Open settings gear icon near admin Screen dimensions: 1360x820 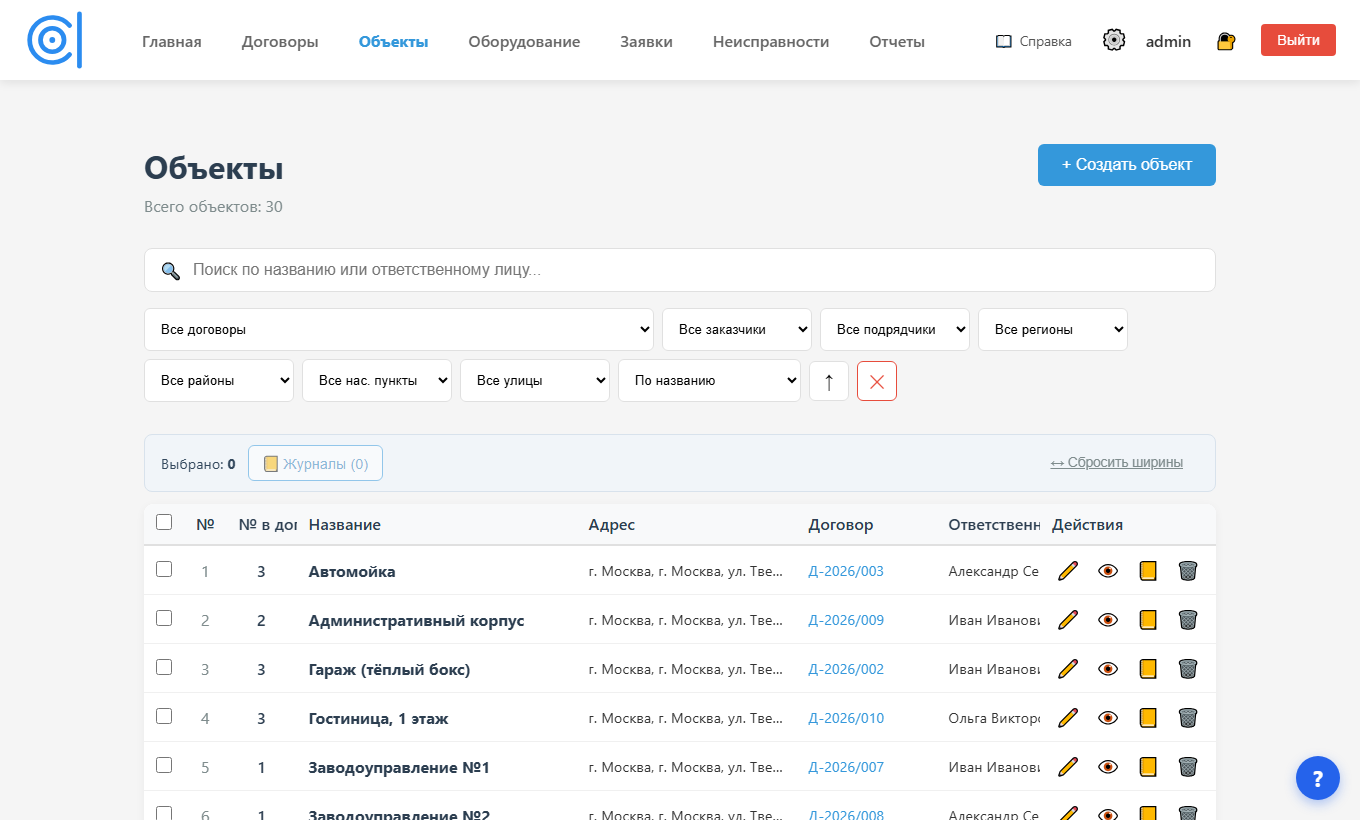[x=1114, y=40]
